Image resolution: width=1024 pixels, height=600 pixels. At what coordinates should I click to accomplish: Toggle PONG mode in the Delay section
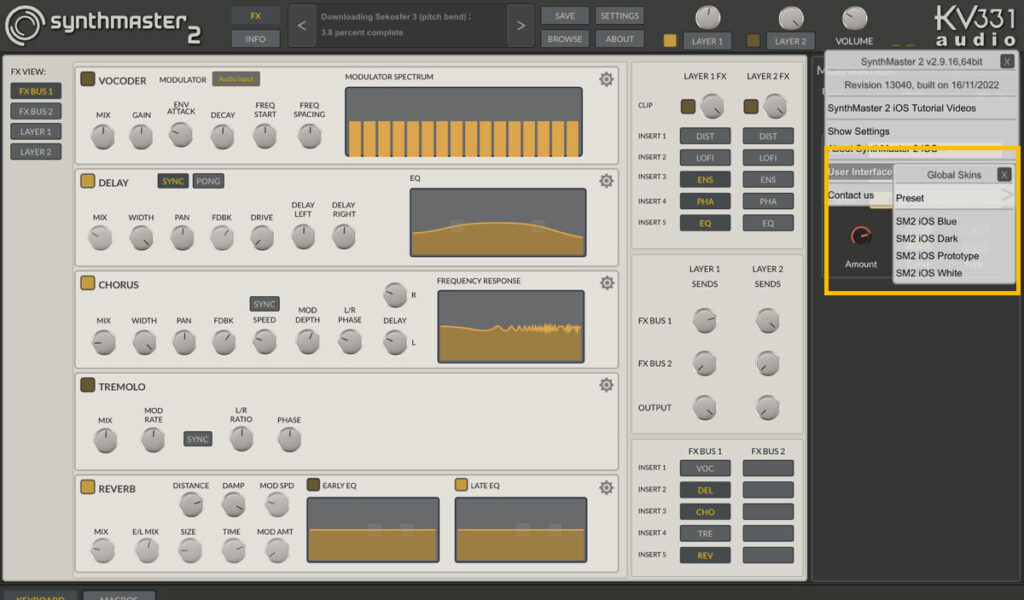207,181
